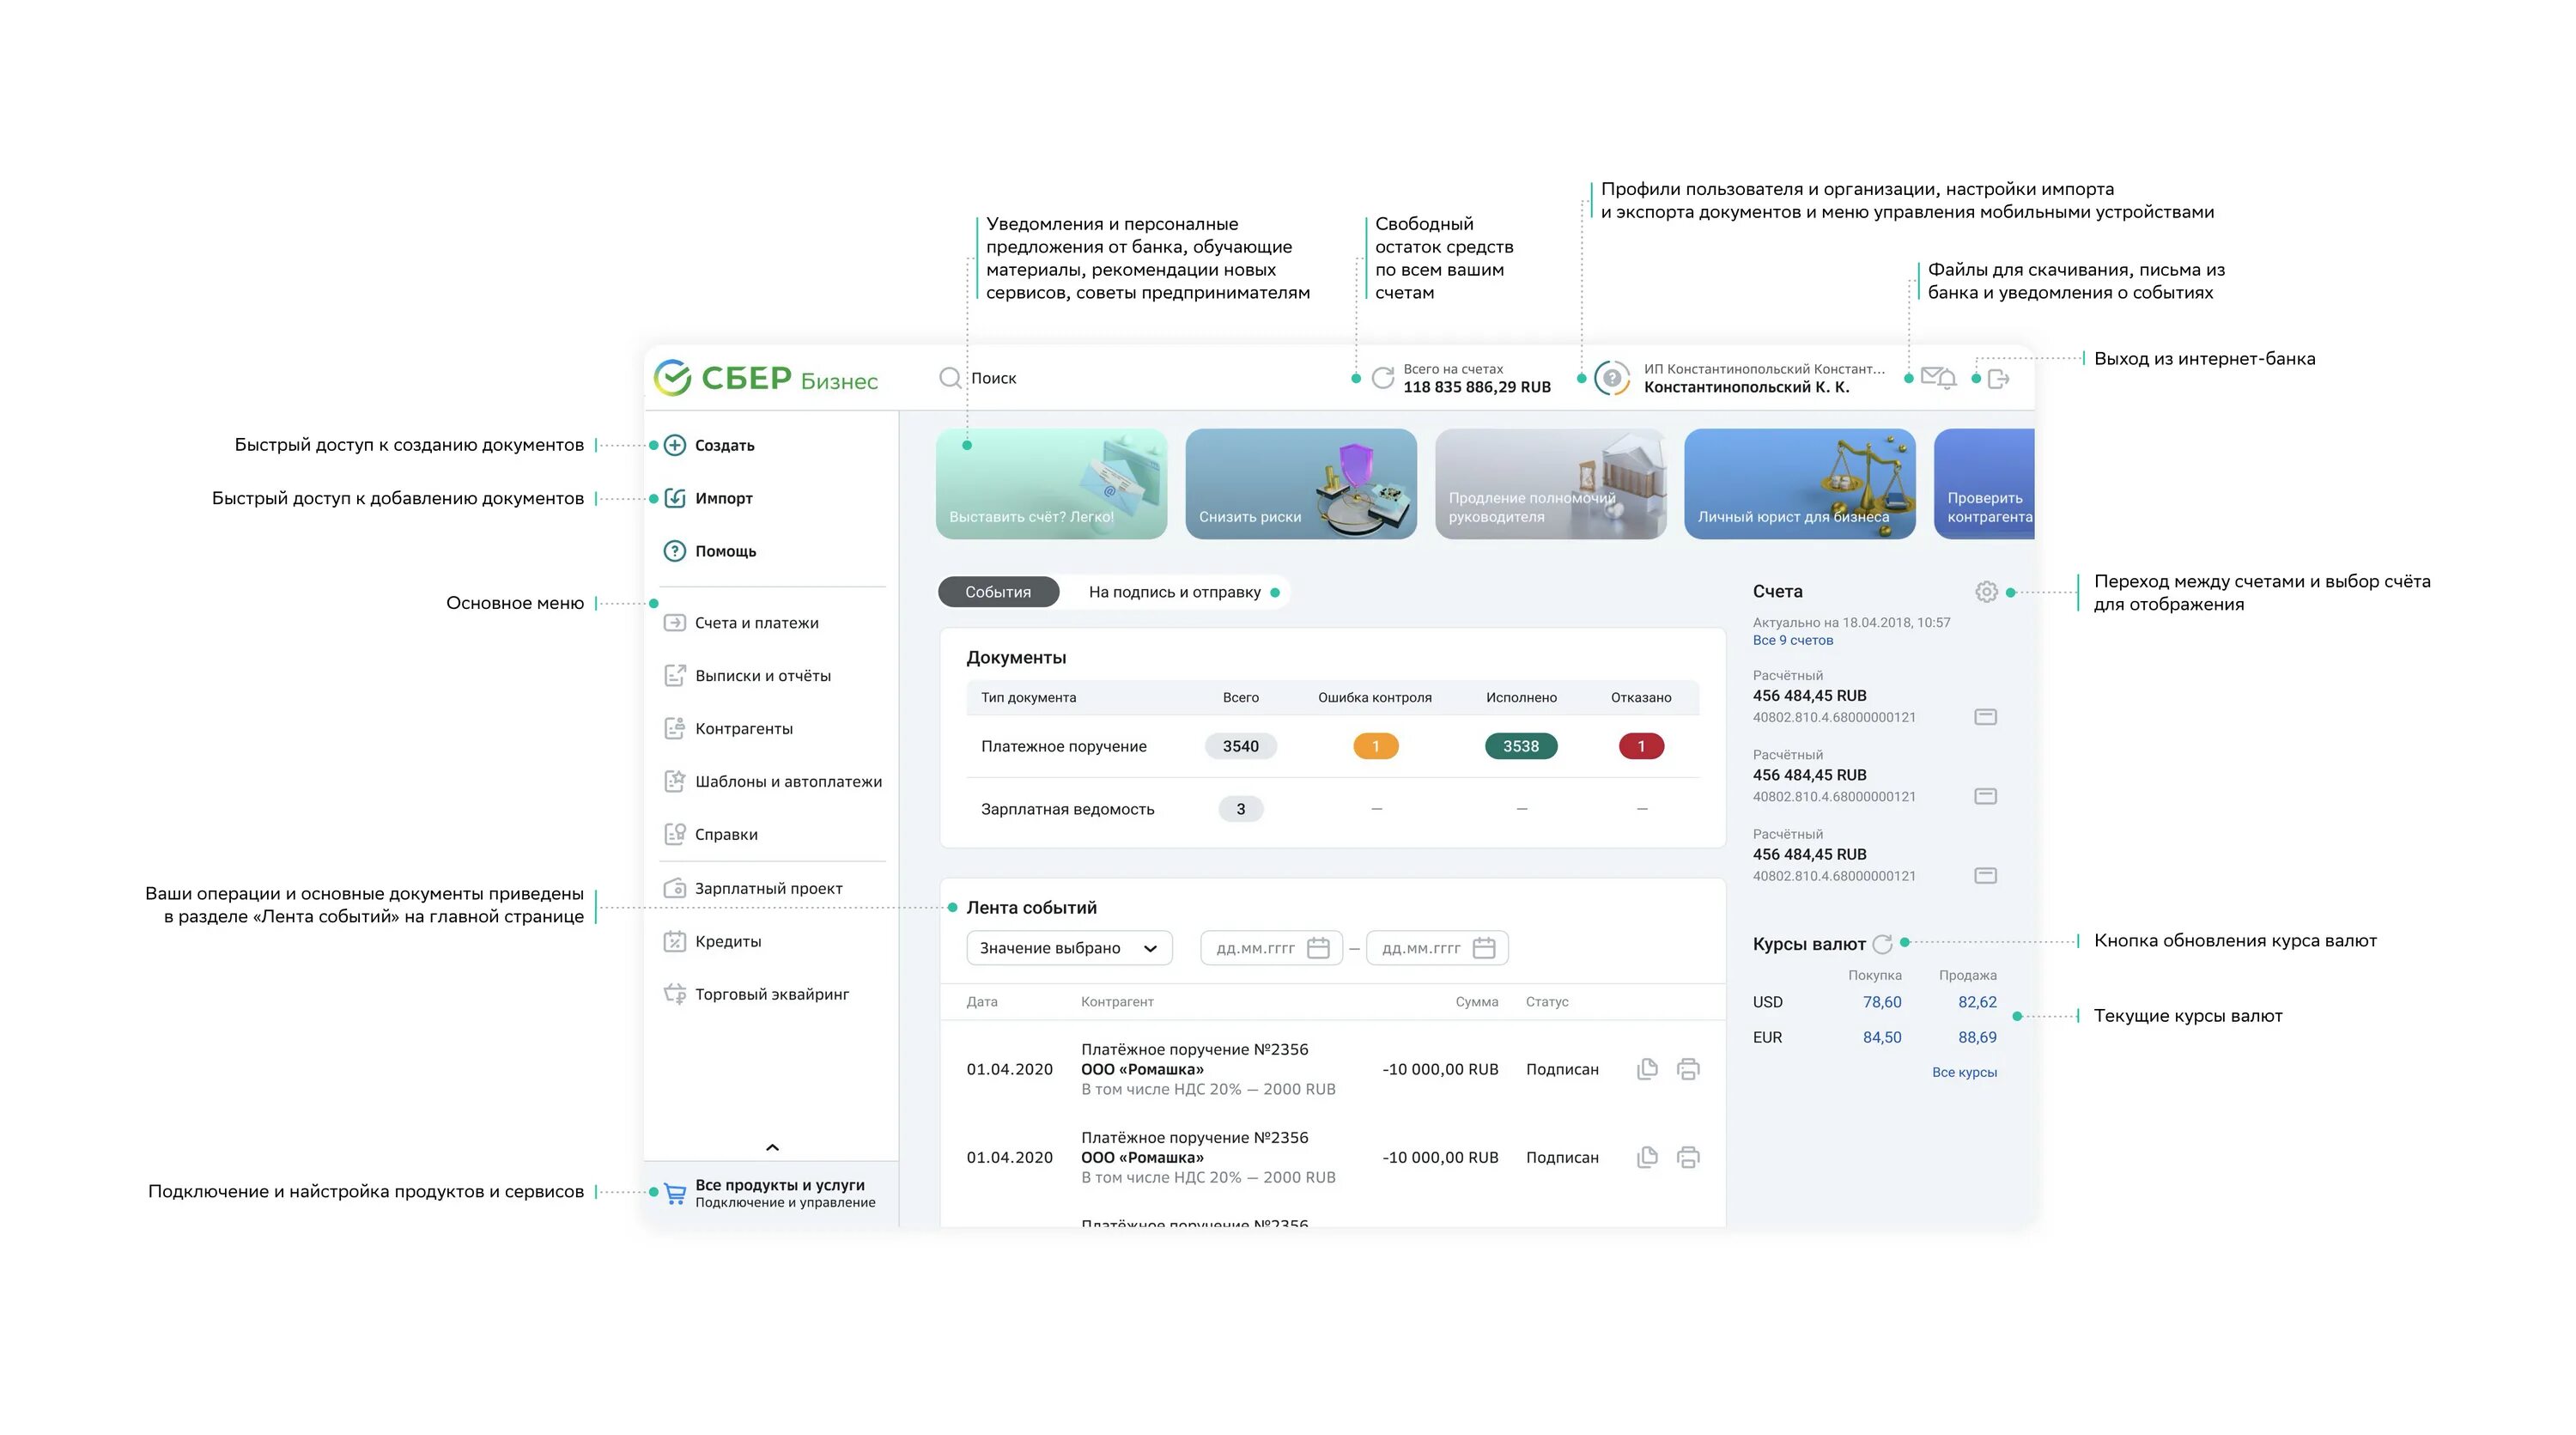Image resolution: width=2576 pixels, height=1435 pixels.
Task: Click green executed badge 3538
Action: 1521,746
